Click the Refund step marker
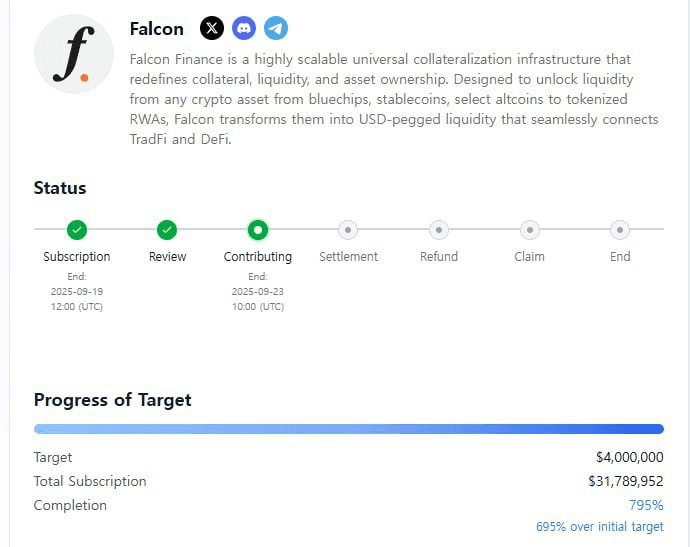This screenshot has width=690, height=547. click(439, 230)
